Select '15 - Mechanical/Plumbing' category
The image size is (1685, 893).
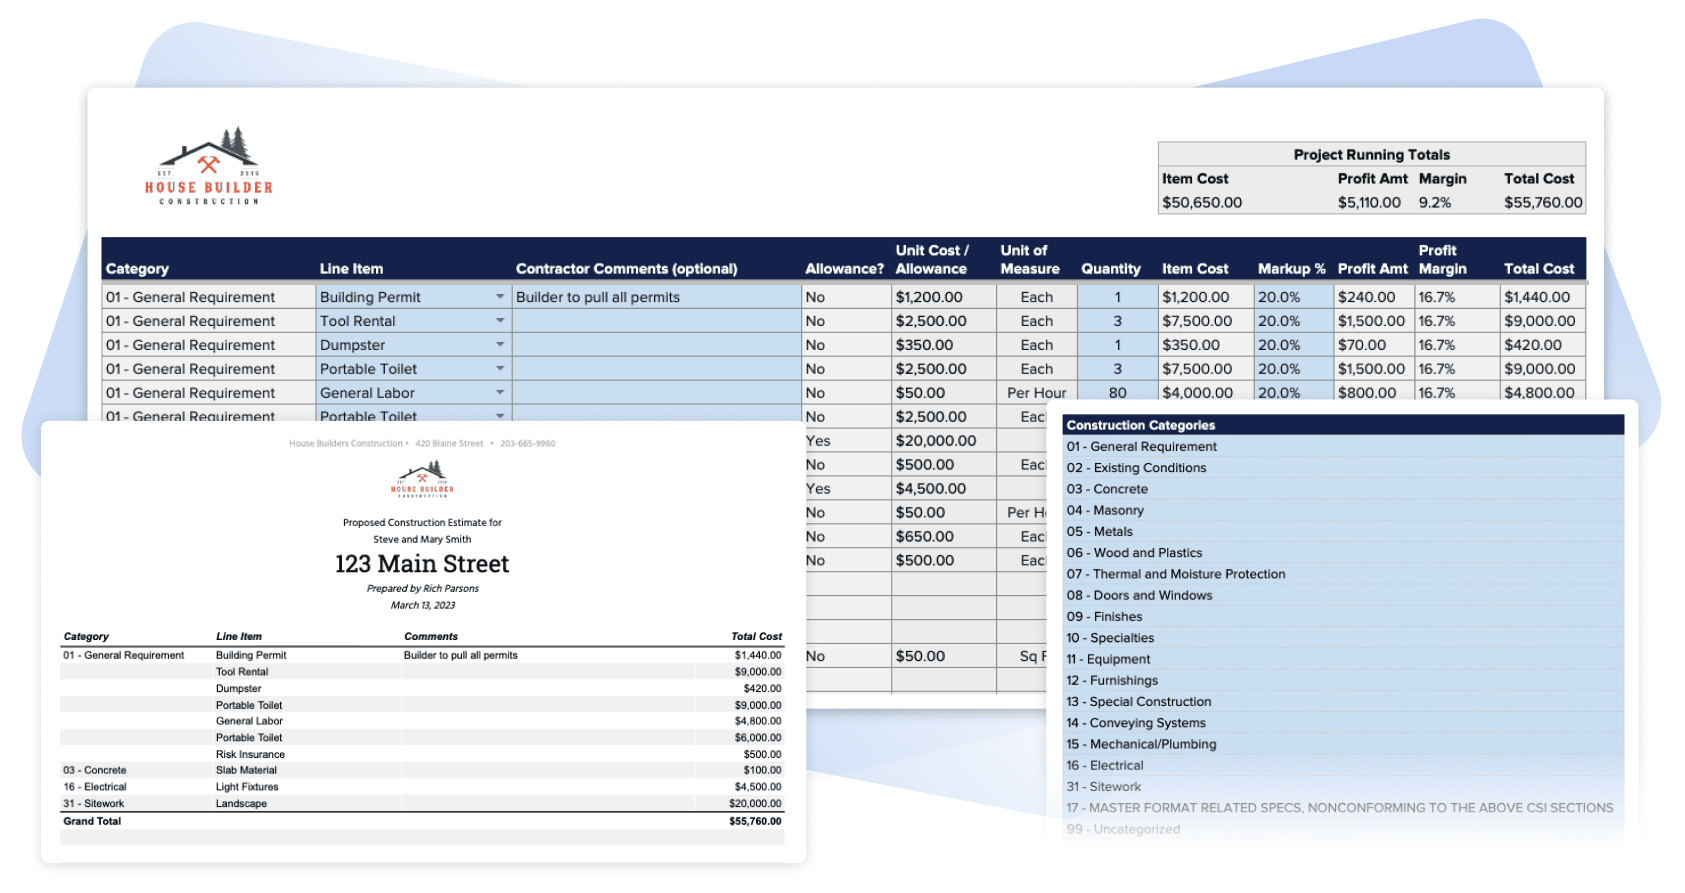coord(1141,744)
